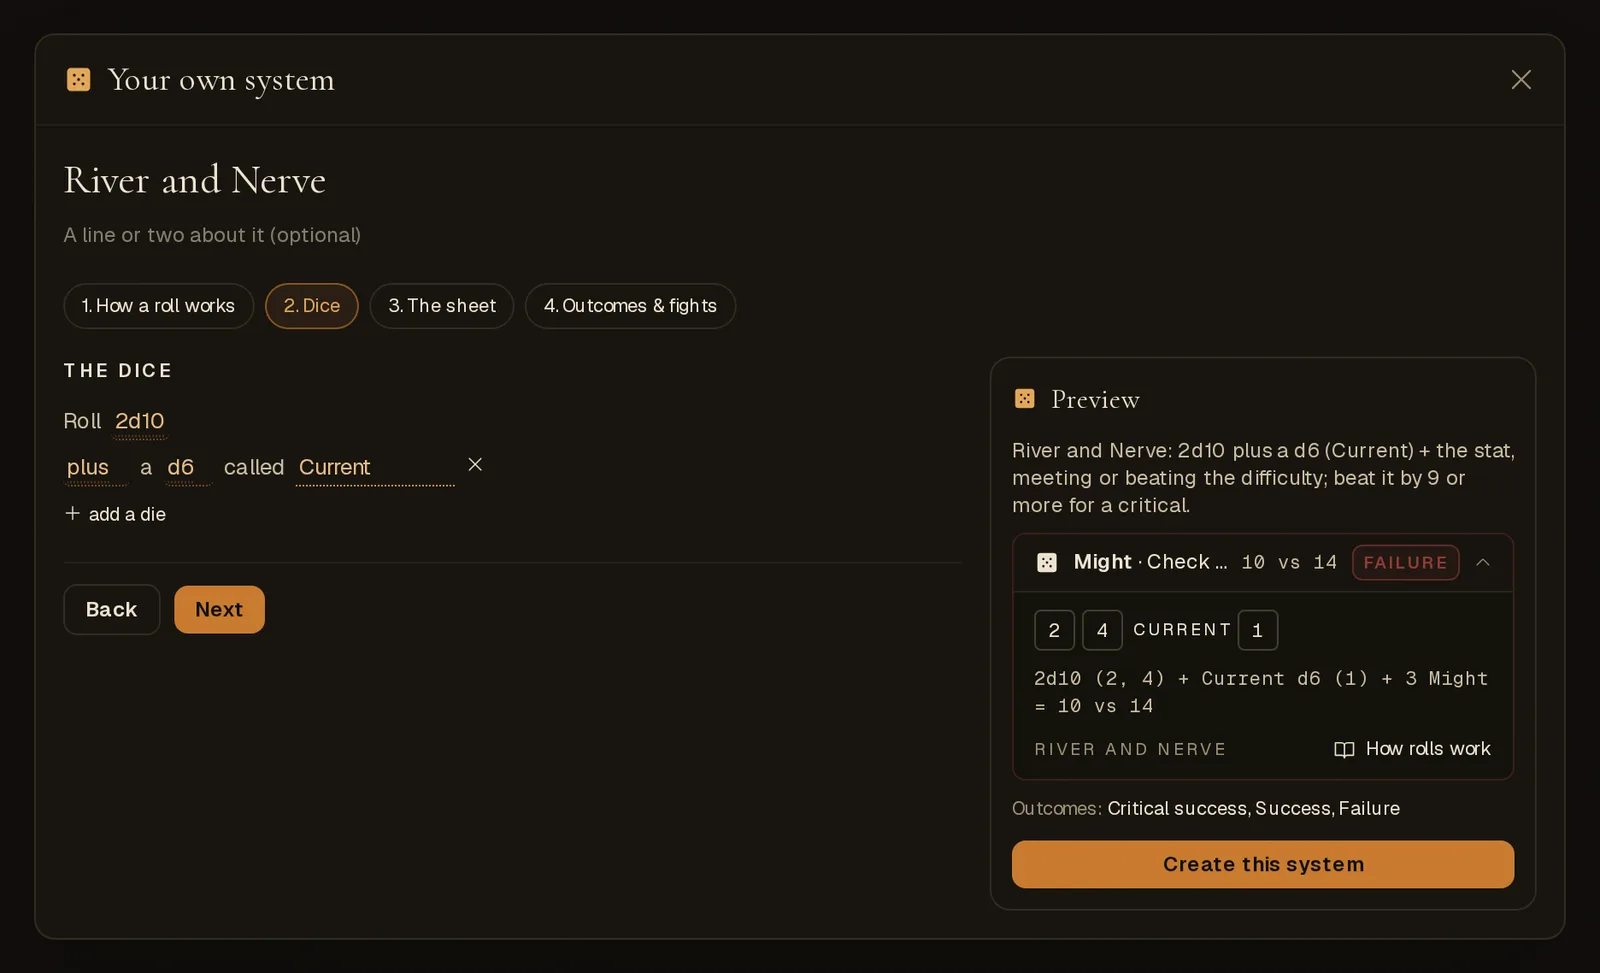Go to the 3. The sheet step

pos(442,306)
